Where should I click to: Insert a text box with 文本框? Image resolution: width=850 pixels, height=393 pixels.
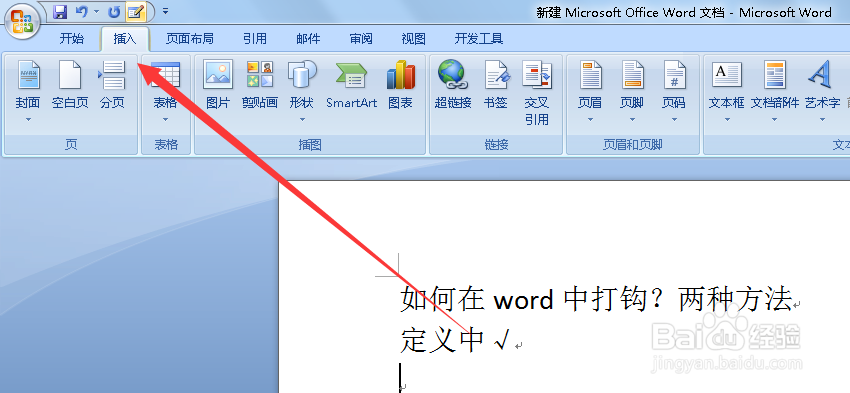pyautogui.click(x=727, y=84)
